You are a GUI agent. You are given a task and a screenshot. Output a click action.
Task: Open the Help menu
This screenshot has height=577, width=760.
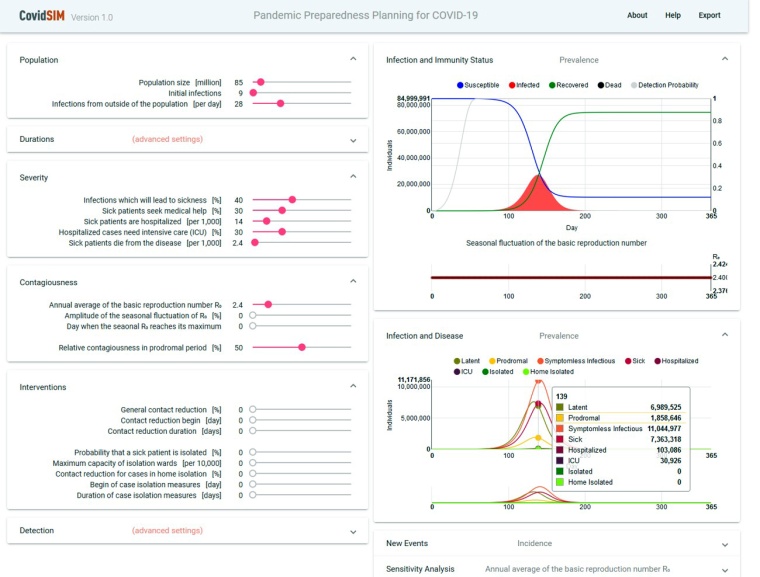point(673,16)
